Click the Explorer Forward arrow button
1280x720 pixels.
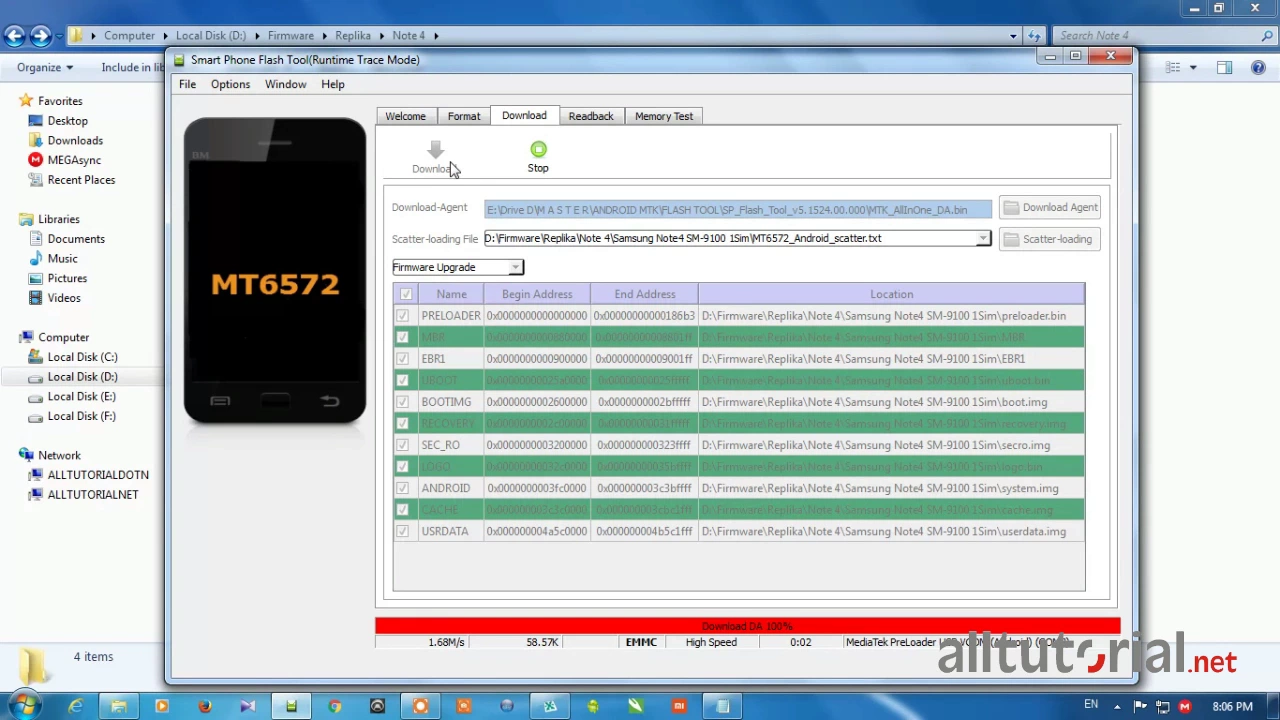[x=40, y=36]
